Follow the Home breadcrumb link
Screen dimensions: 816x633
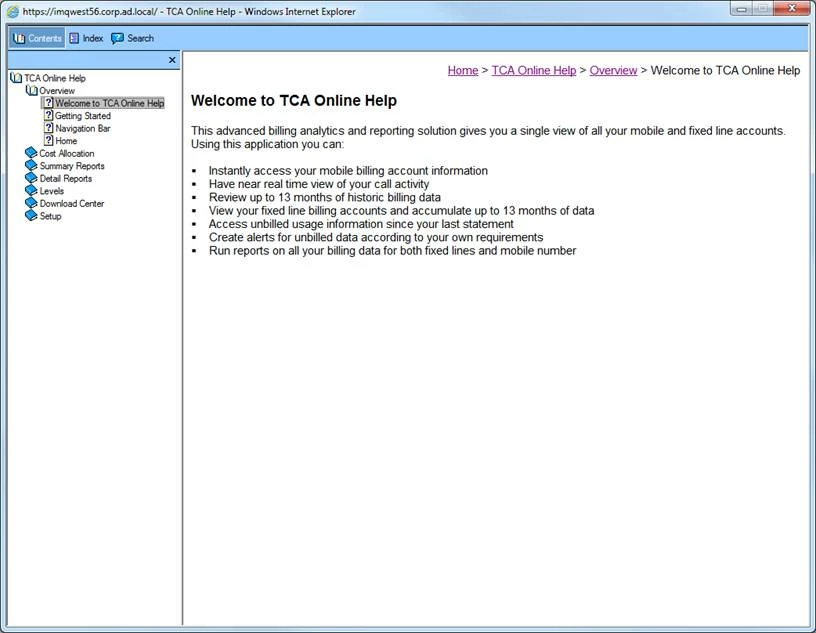click(463, 70)
